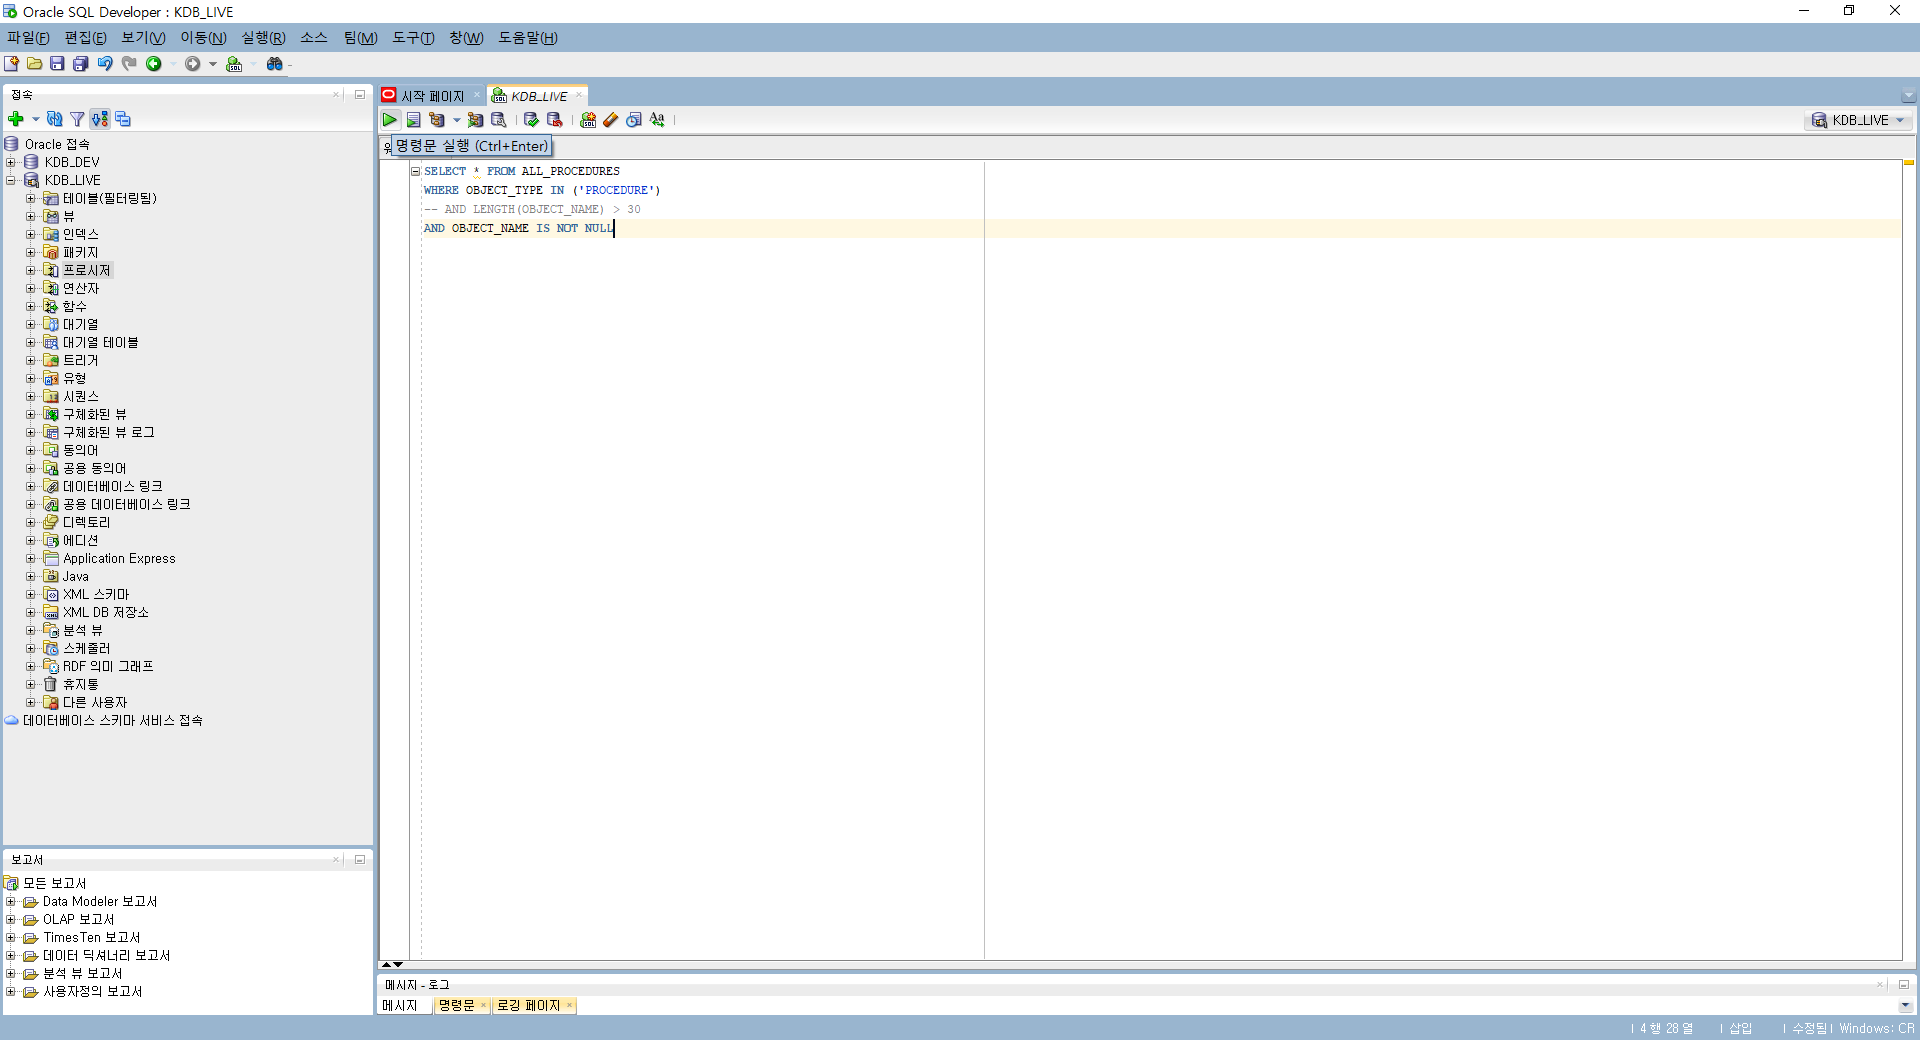Image resolution: width=1920 pixels, height=1040 pixels.
Task: Open the 파일(F) menu
Action: (28, 38)
